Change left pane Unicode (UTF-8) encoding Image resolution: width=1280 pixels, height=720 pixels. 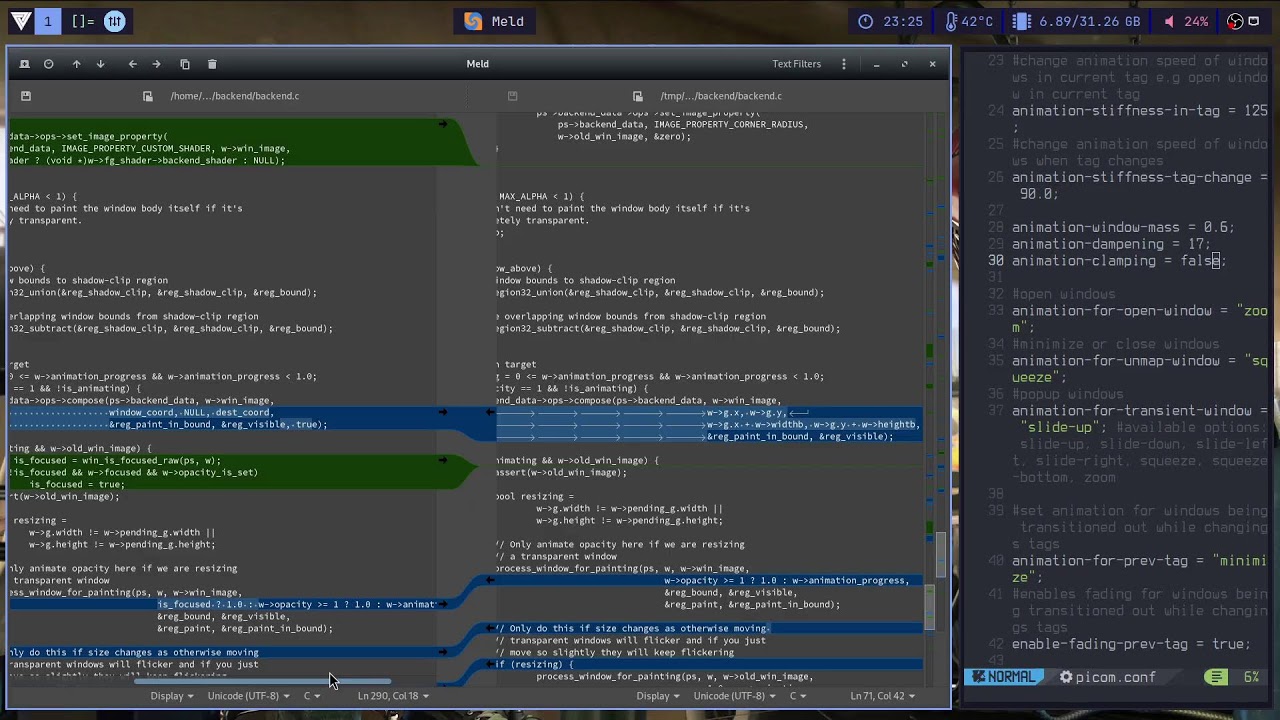(248, 696)
